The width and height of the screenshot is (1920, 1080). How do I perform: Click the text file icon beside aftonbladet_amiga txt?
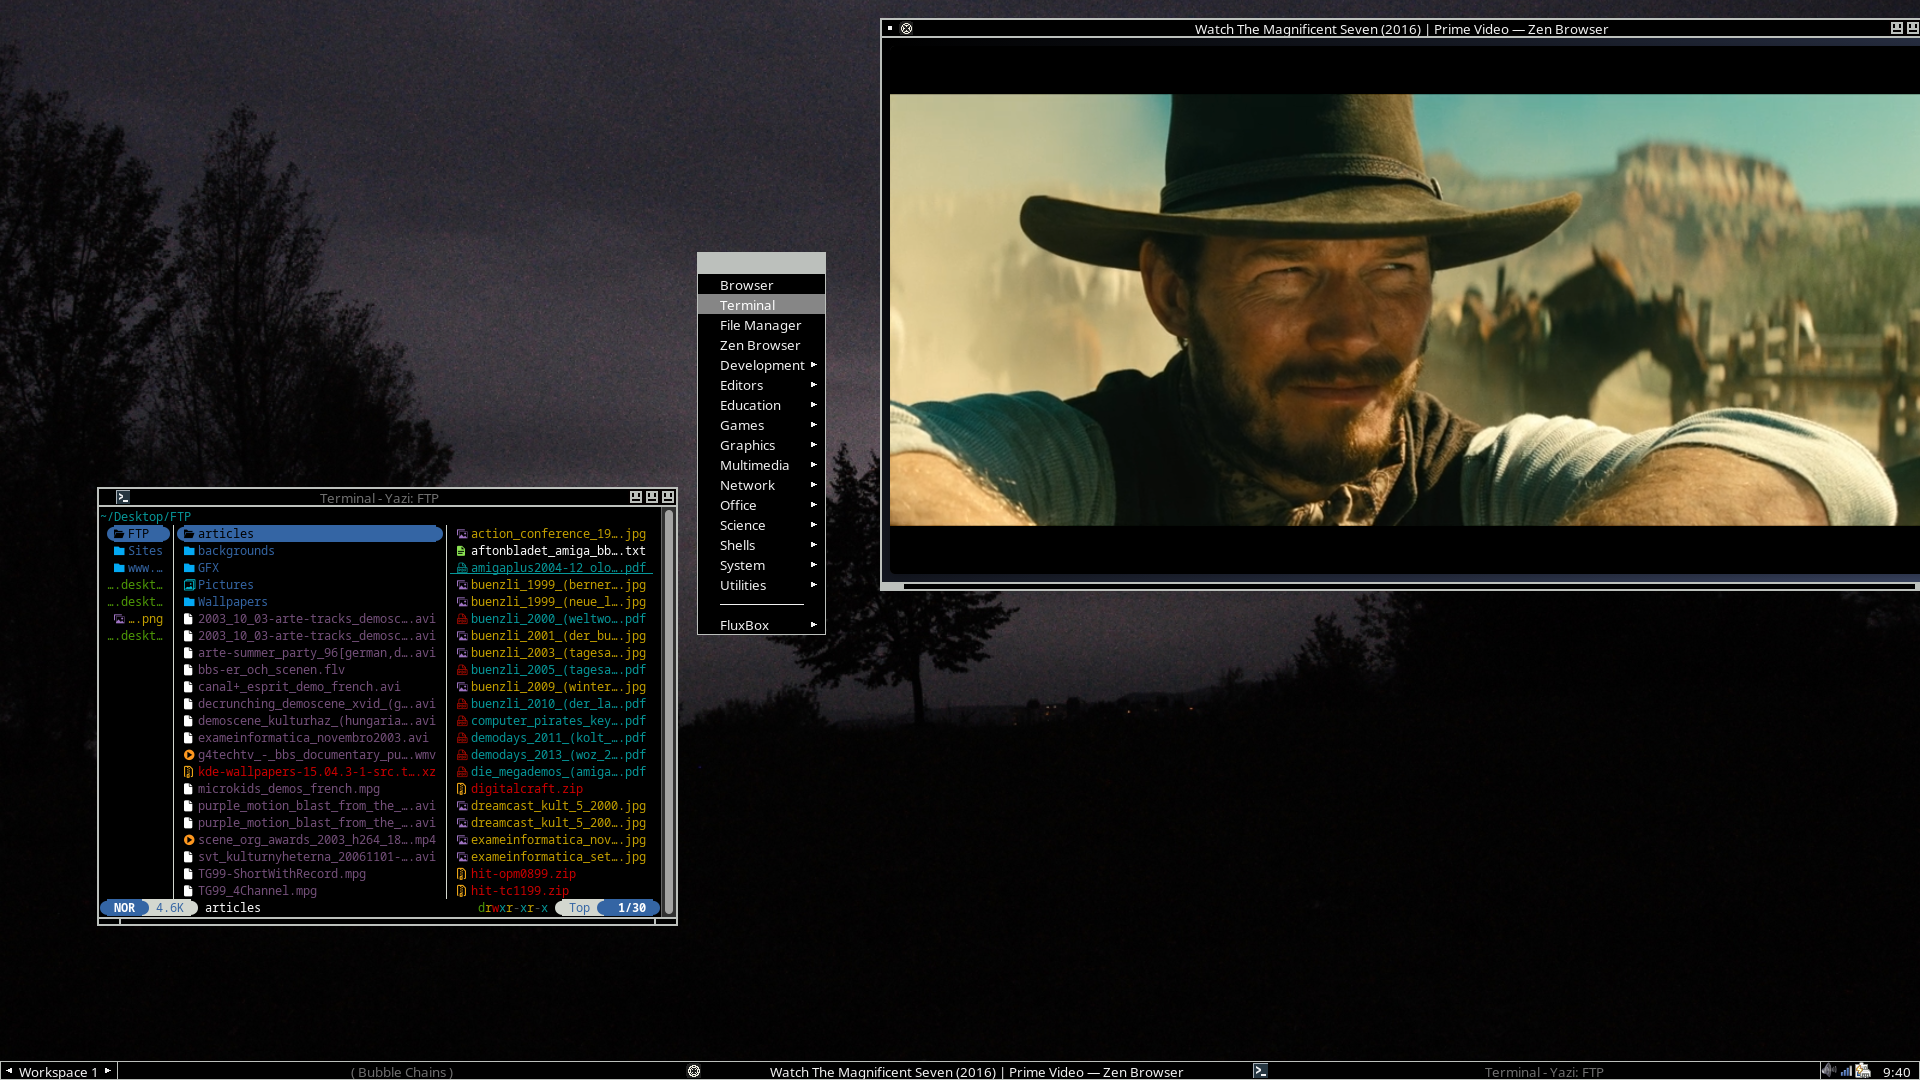click(462, 551)
